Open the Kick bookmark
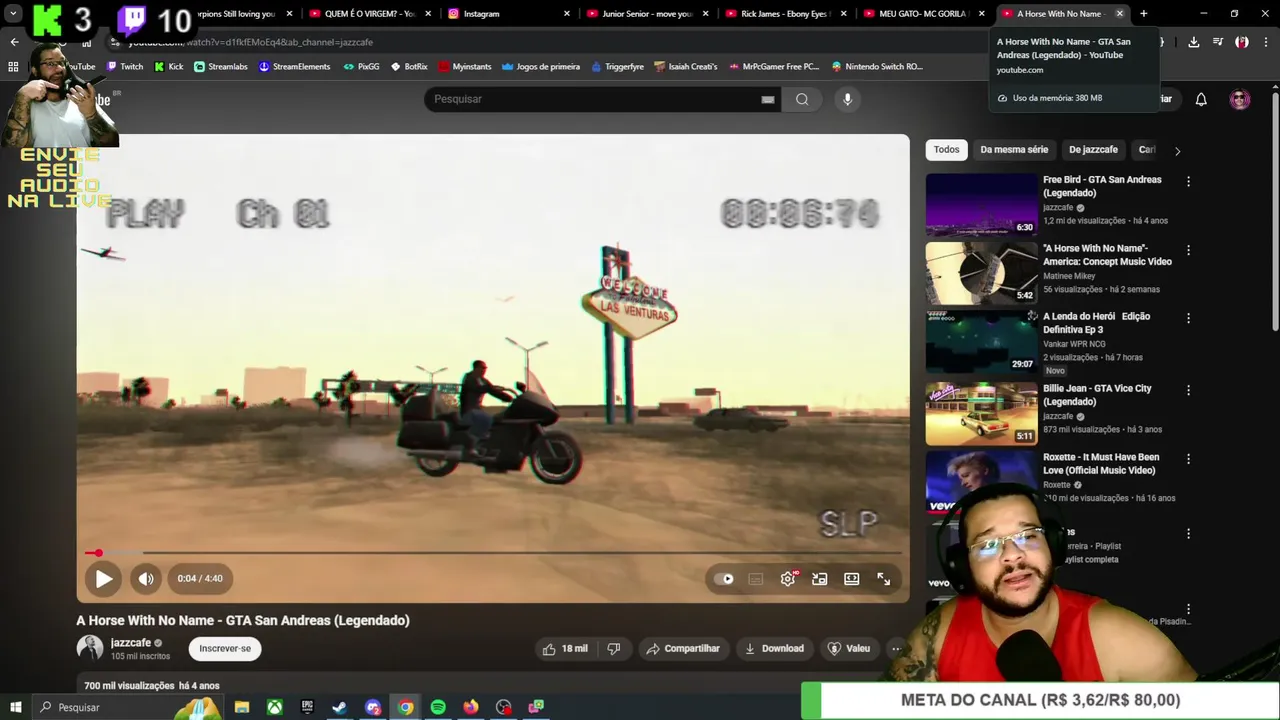This screenshot has height=720, width=1280. pyautogui.click(x=169, y=67)
